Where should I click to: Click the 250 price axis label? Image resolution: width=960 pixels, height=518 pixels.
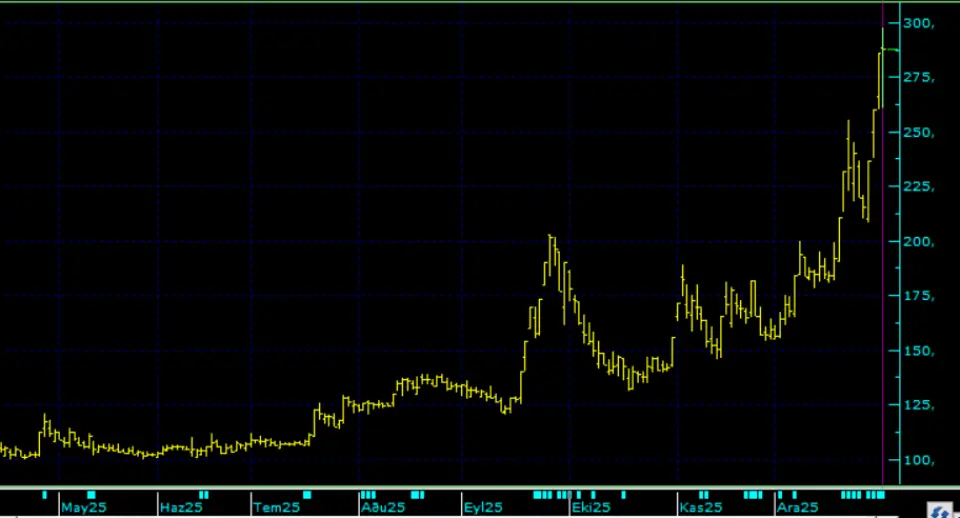pyautogui.click(x=918, y=133)
